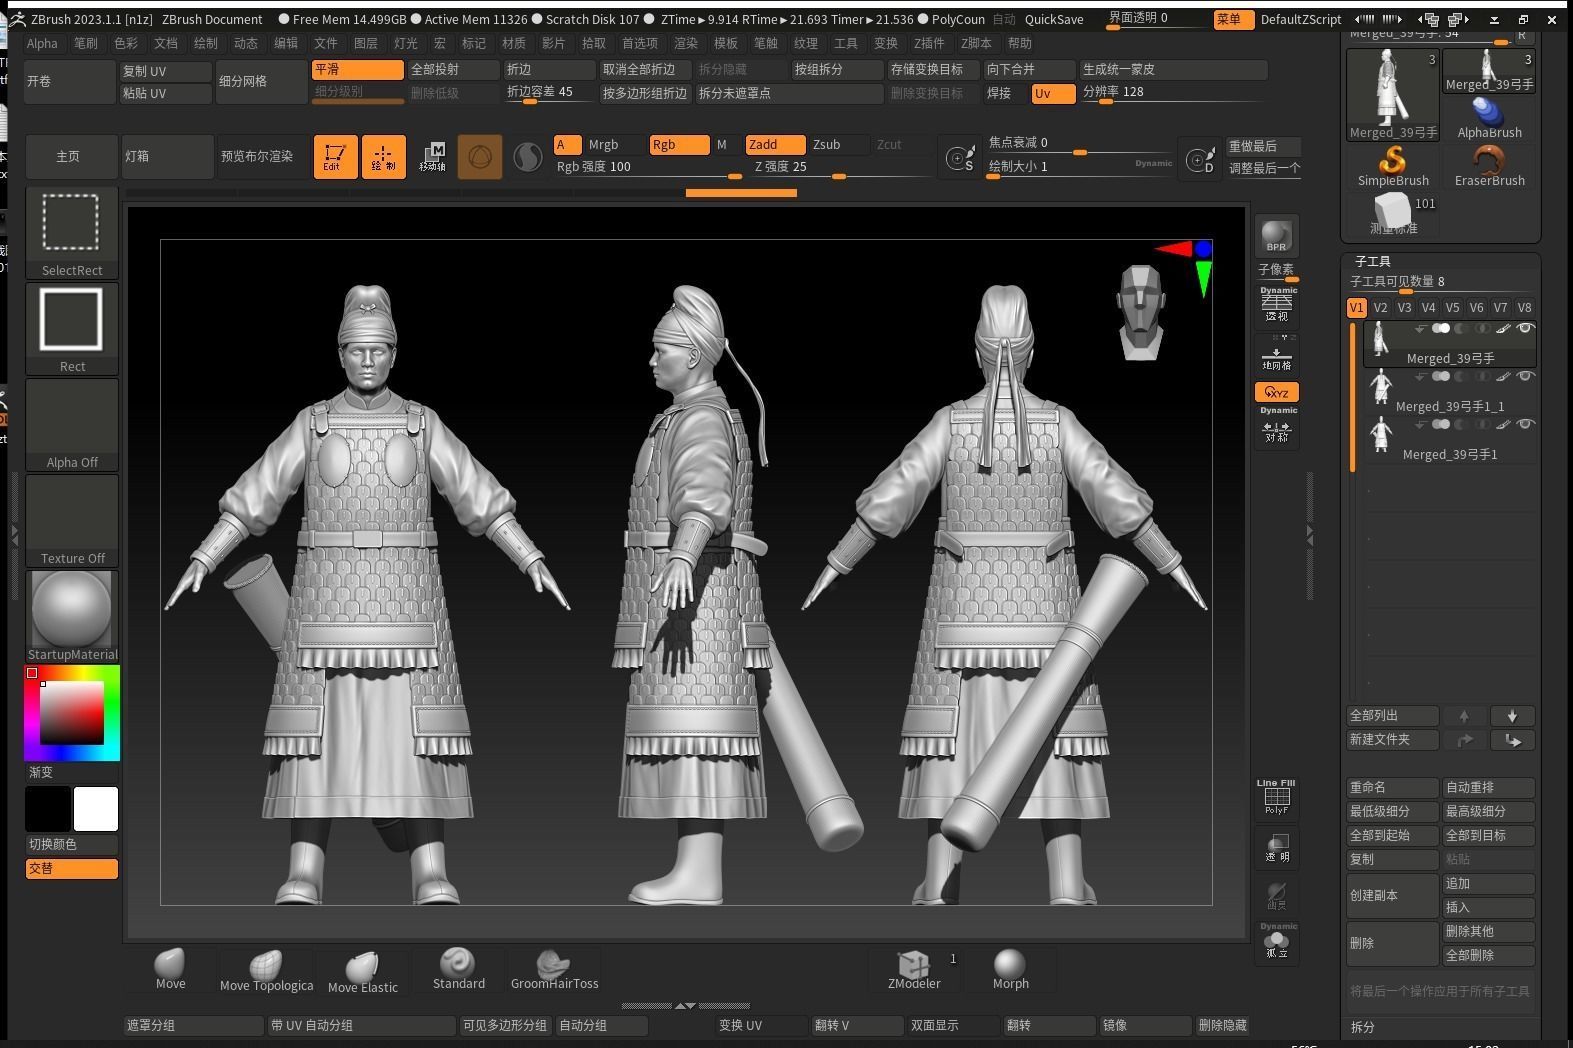Hide the Merged_39弓手1_1 subtool eye
The height and width of the screenshot is (1048, 1573).
coord(1525,377)
